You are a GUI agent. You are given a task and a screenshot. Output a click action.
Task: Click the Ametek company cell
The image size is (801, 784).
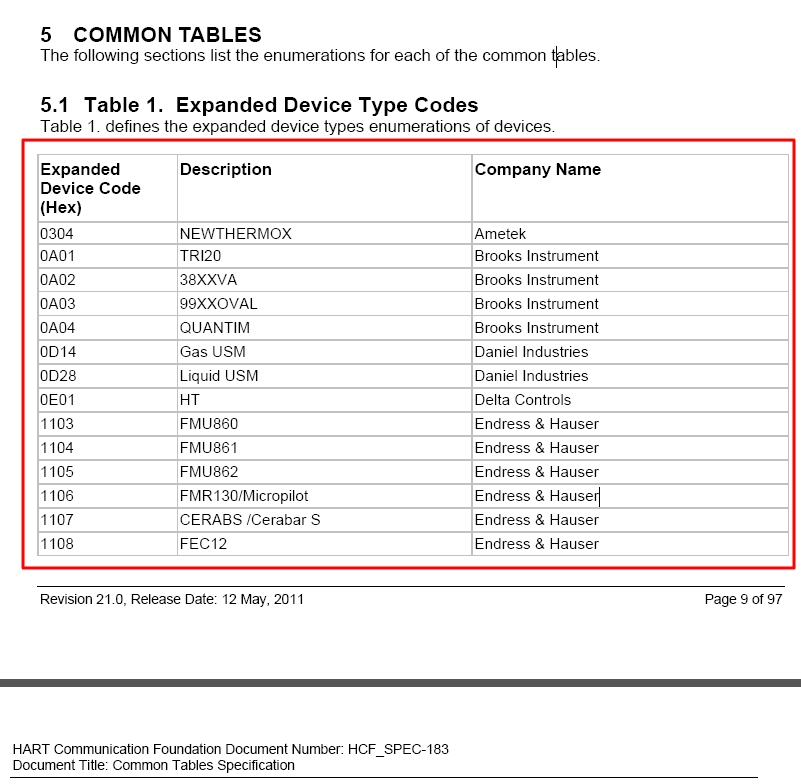pos(500,234)
